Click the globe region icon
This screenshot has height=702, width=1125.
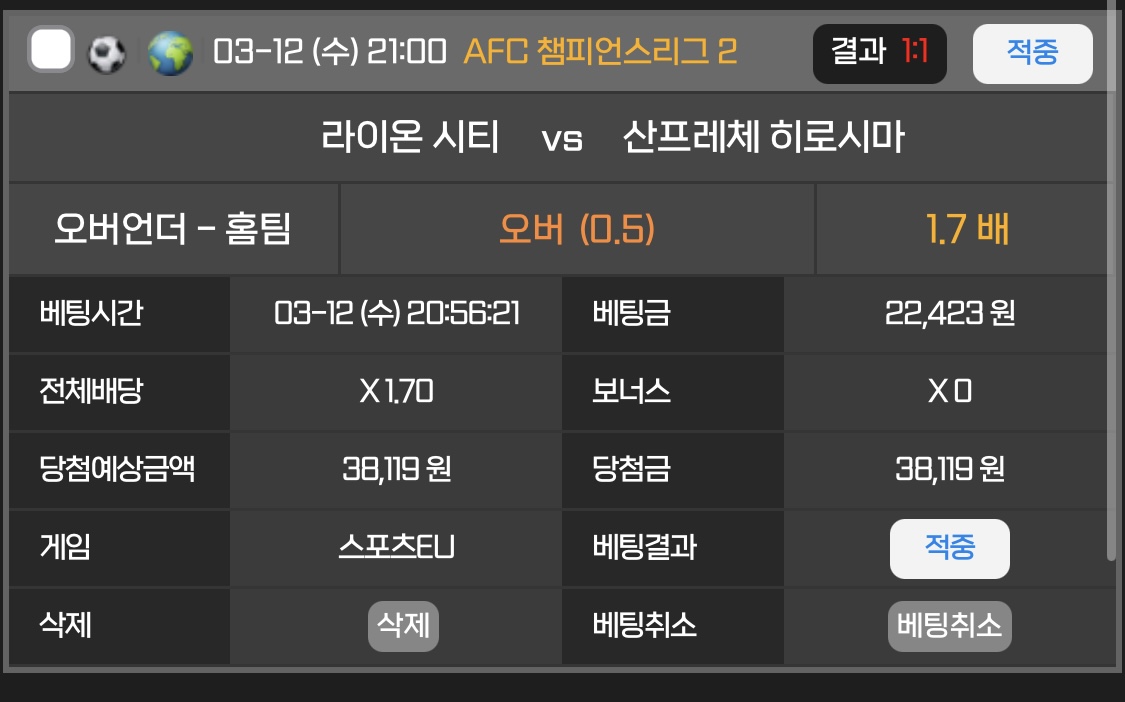tap(170, 53)
